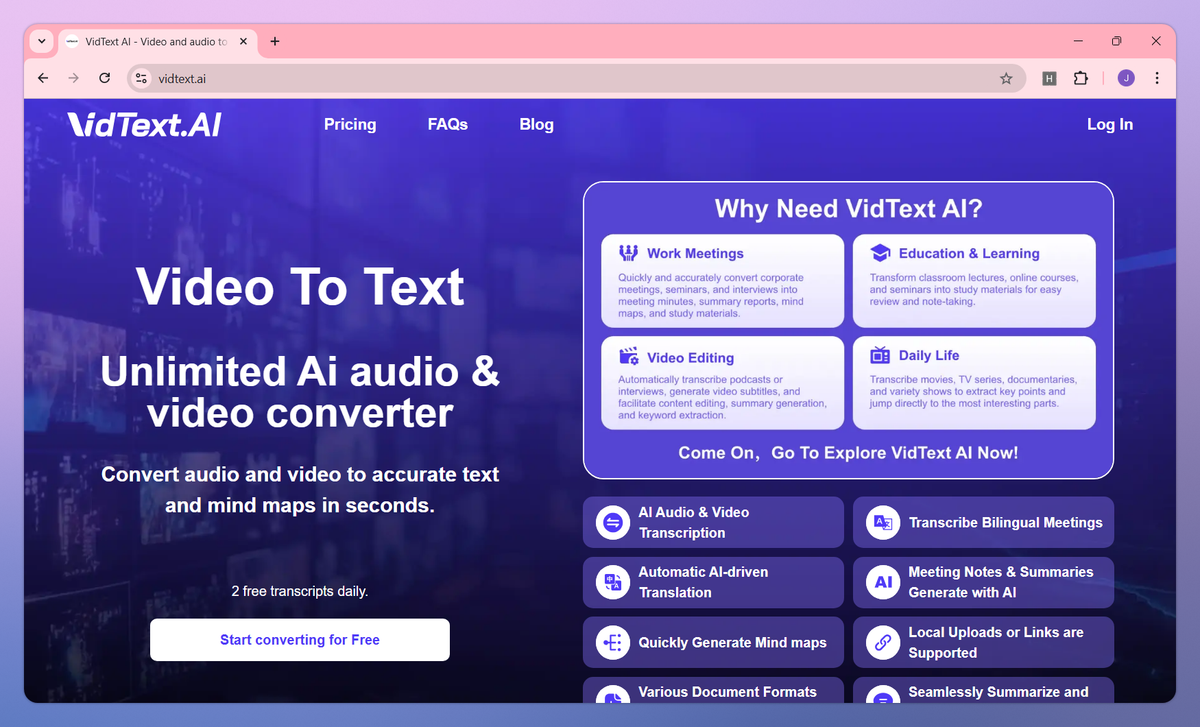
Task: Click the VidText.AI logo
Action: point(145,124)
